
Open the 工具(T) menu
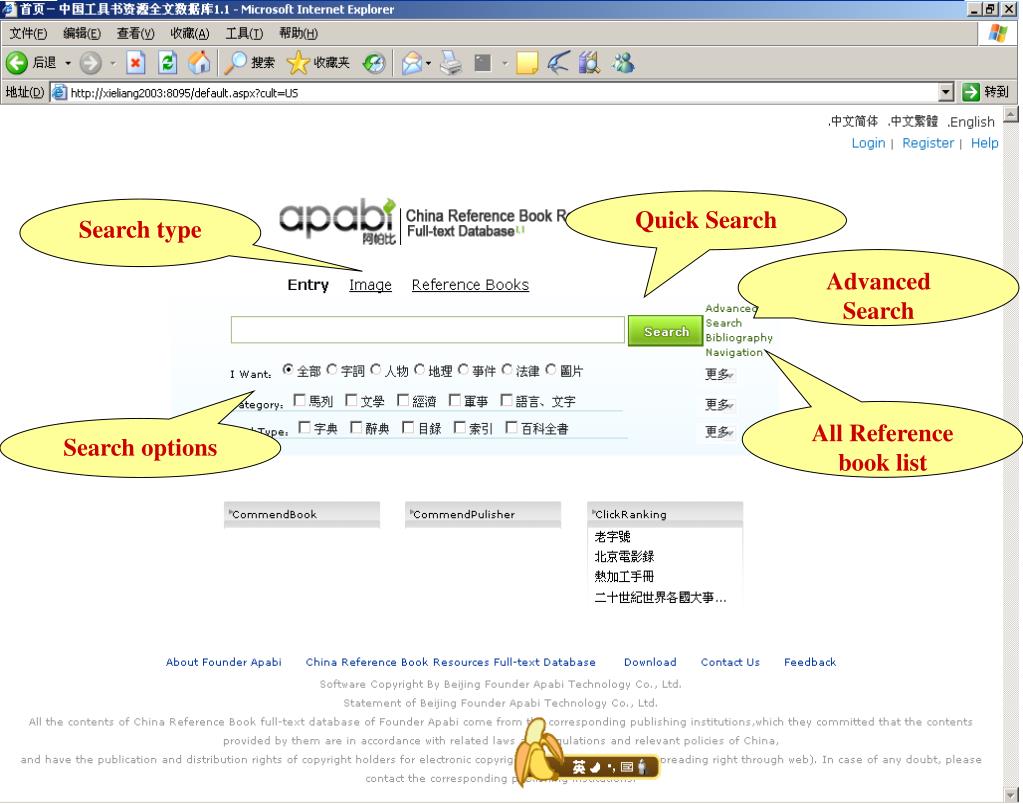click(x=244, y=33)
